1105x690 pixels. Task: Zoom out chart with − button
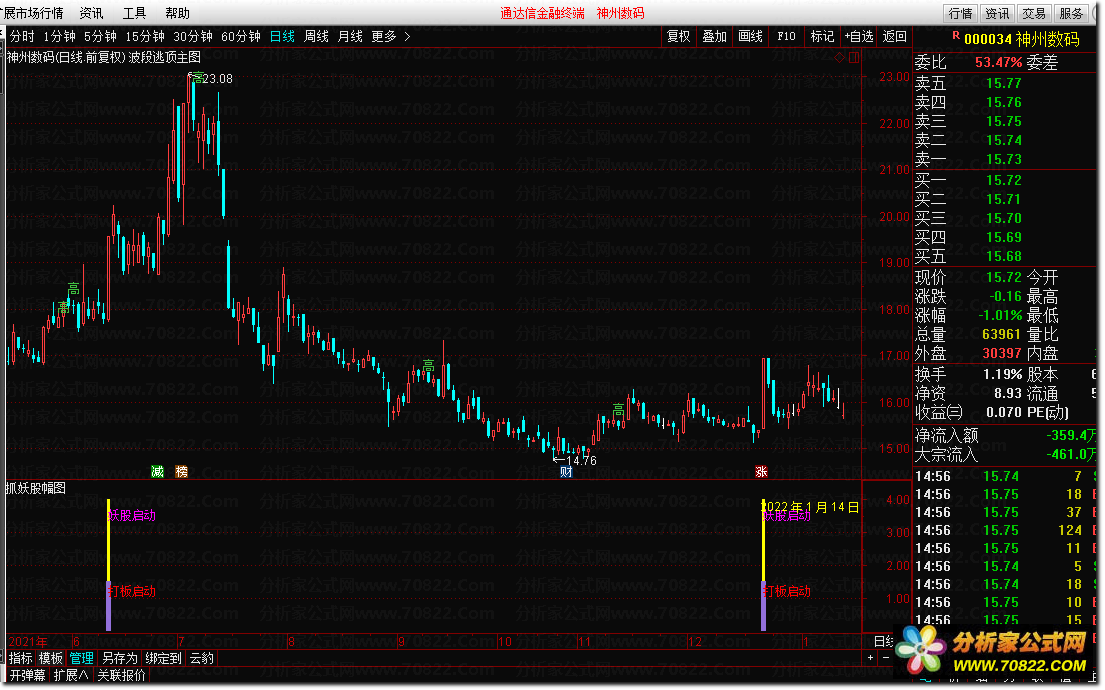885,658
